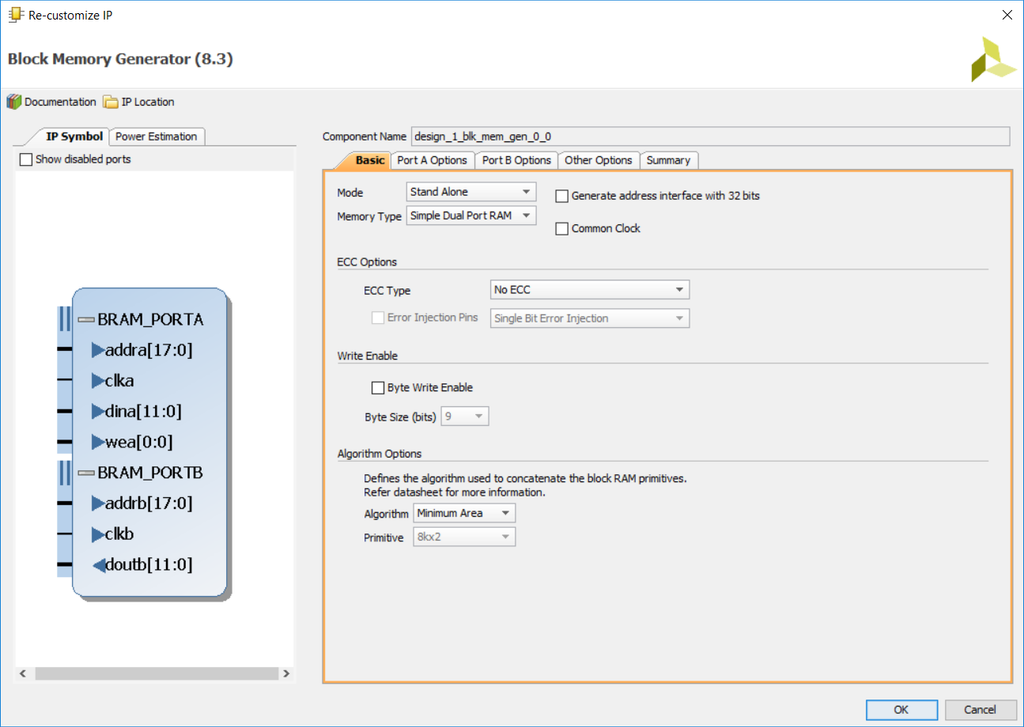Viewport: 1024px width, 727px height.
Task: Click the horizontal scrollbar right arrow
Action: (x=286, y=673)
